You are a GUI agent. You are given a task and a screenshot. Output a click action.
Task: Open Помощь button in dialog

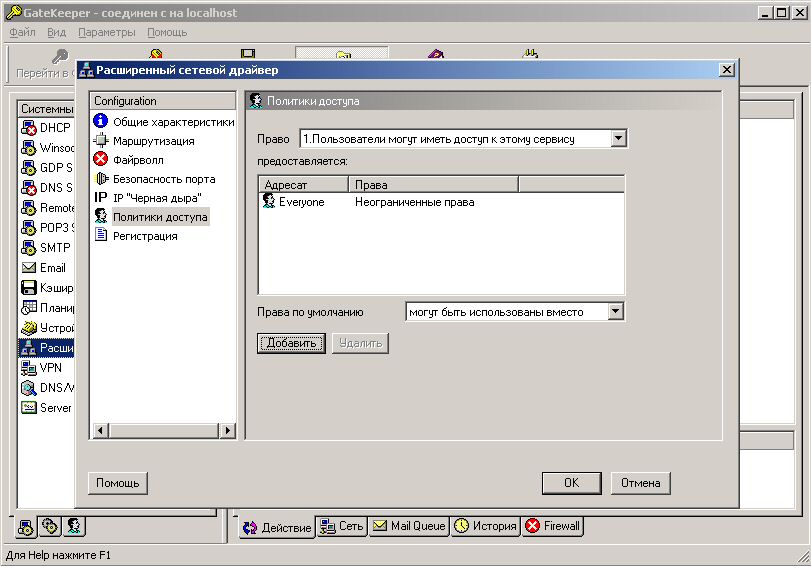click(117, 483)
